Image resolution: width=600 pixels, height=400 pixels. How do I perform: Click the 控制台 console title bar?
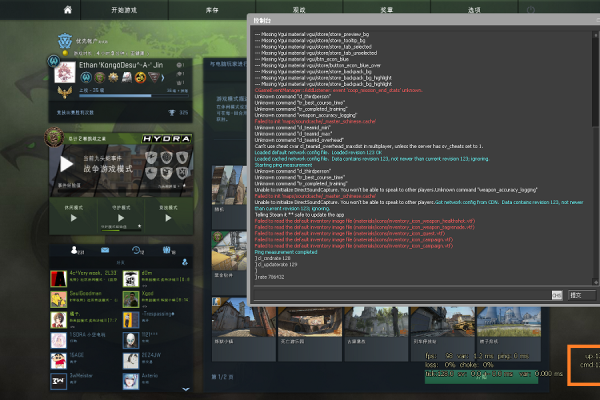423,20
